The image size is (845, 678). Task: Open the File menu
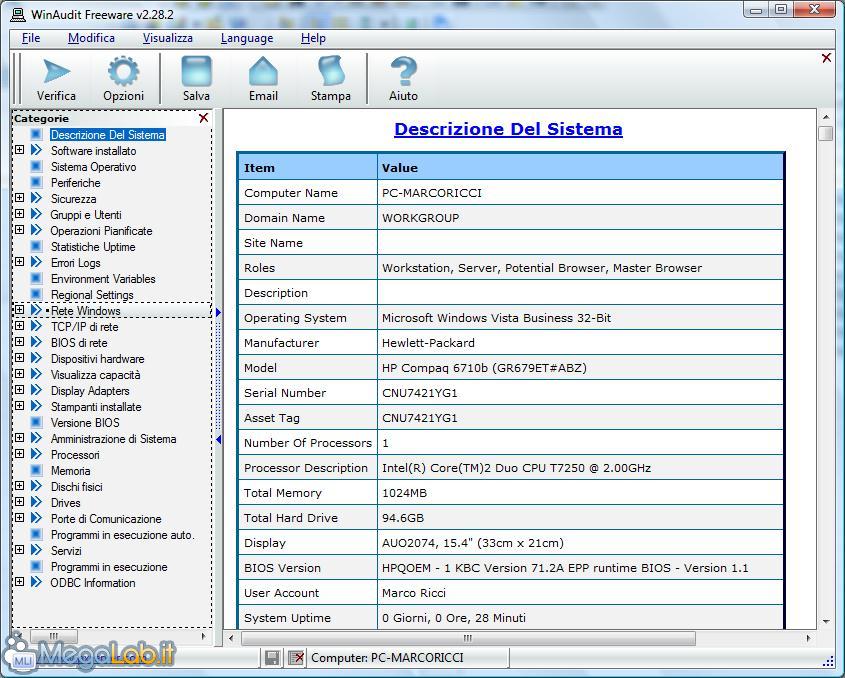click(31, 38)
